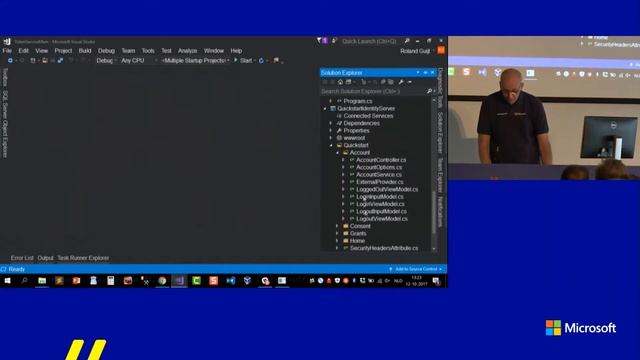Open the Windows Start button
This screenshot has width=640, height=360.
pos(7,281)
